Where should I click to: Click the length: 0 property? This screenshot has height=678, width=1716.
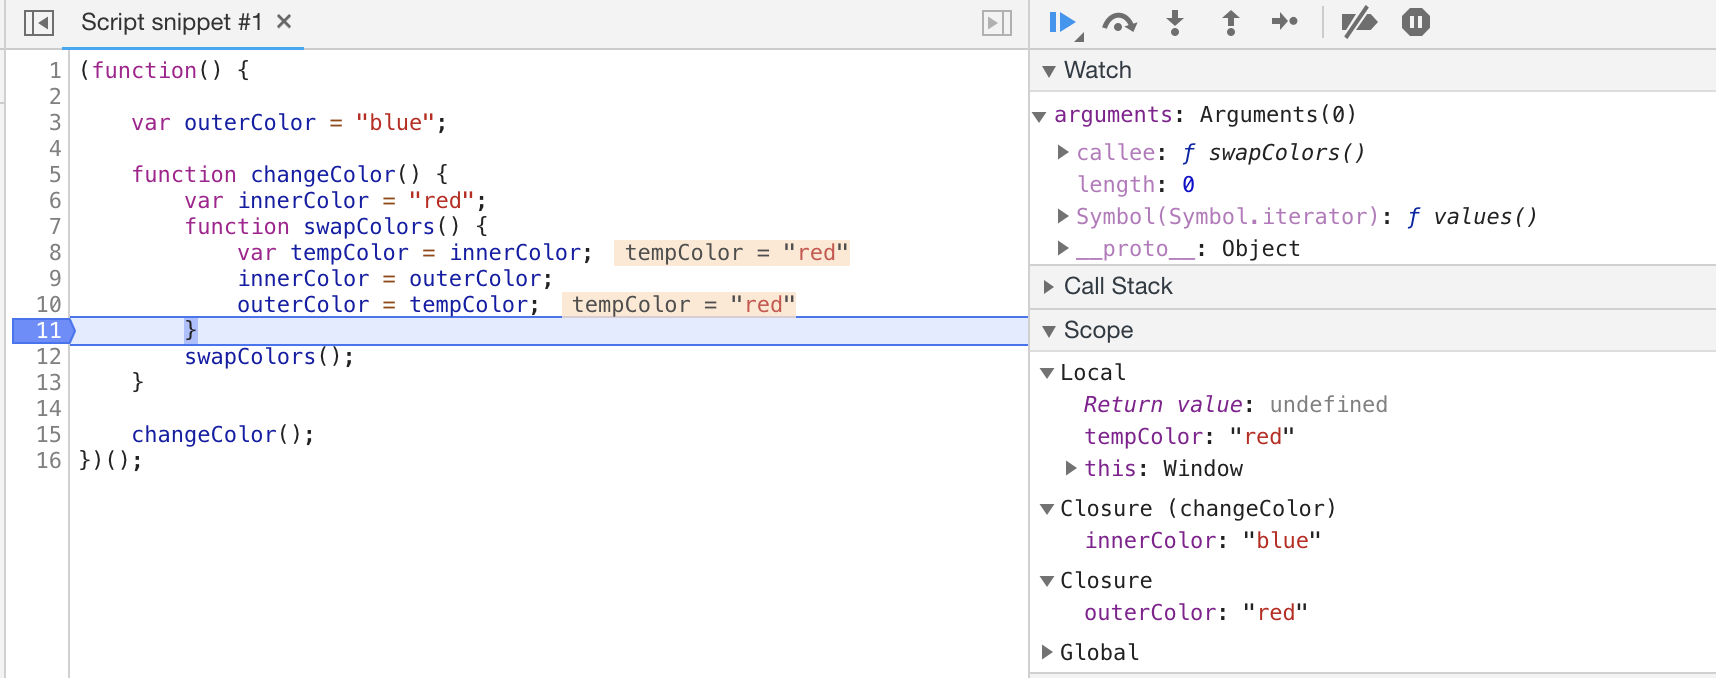(1136, 184)
